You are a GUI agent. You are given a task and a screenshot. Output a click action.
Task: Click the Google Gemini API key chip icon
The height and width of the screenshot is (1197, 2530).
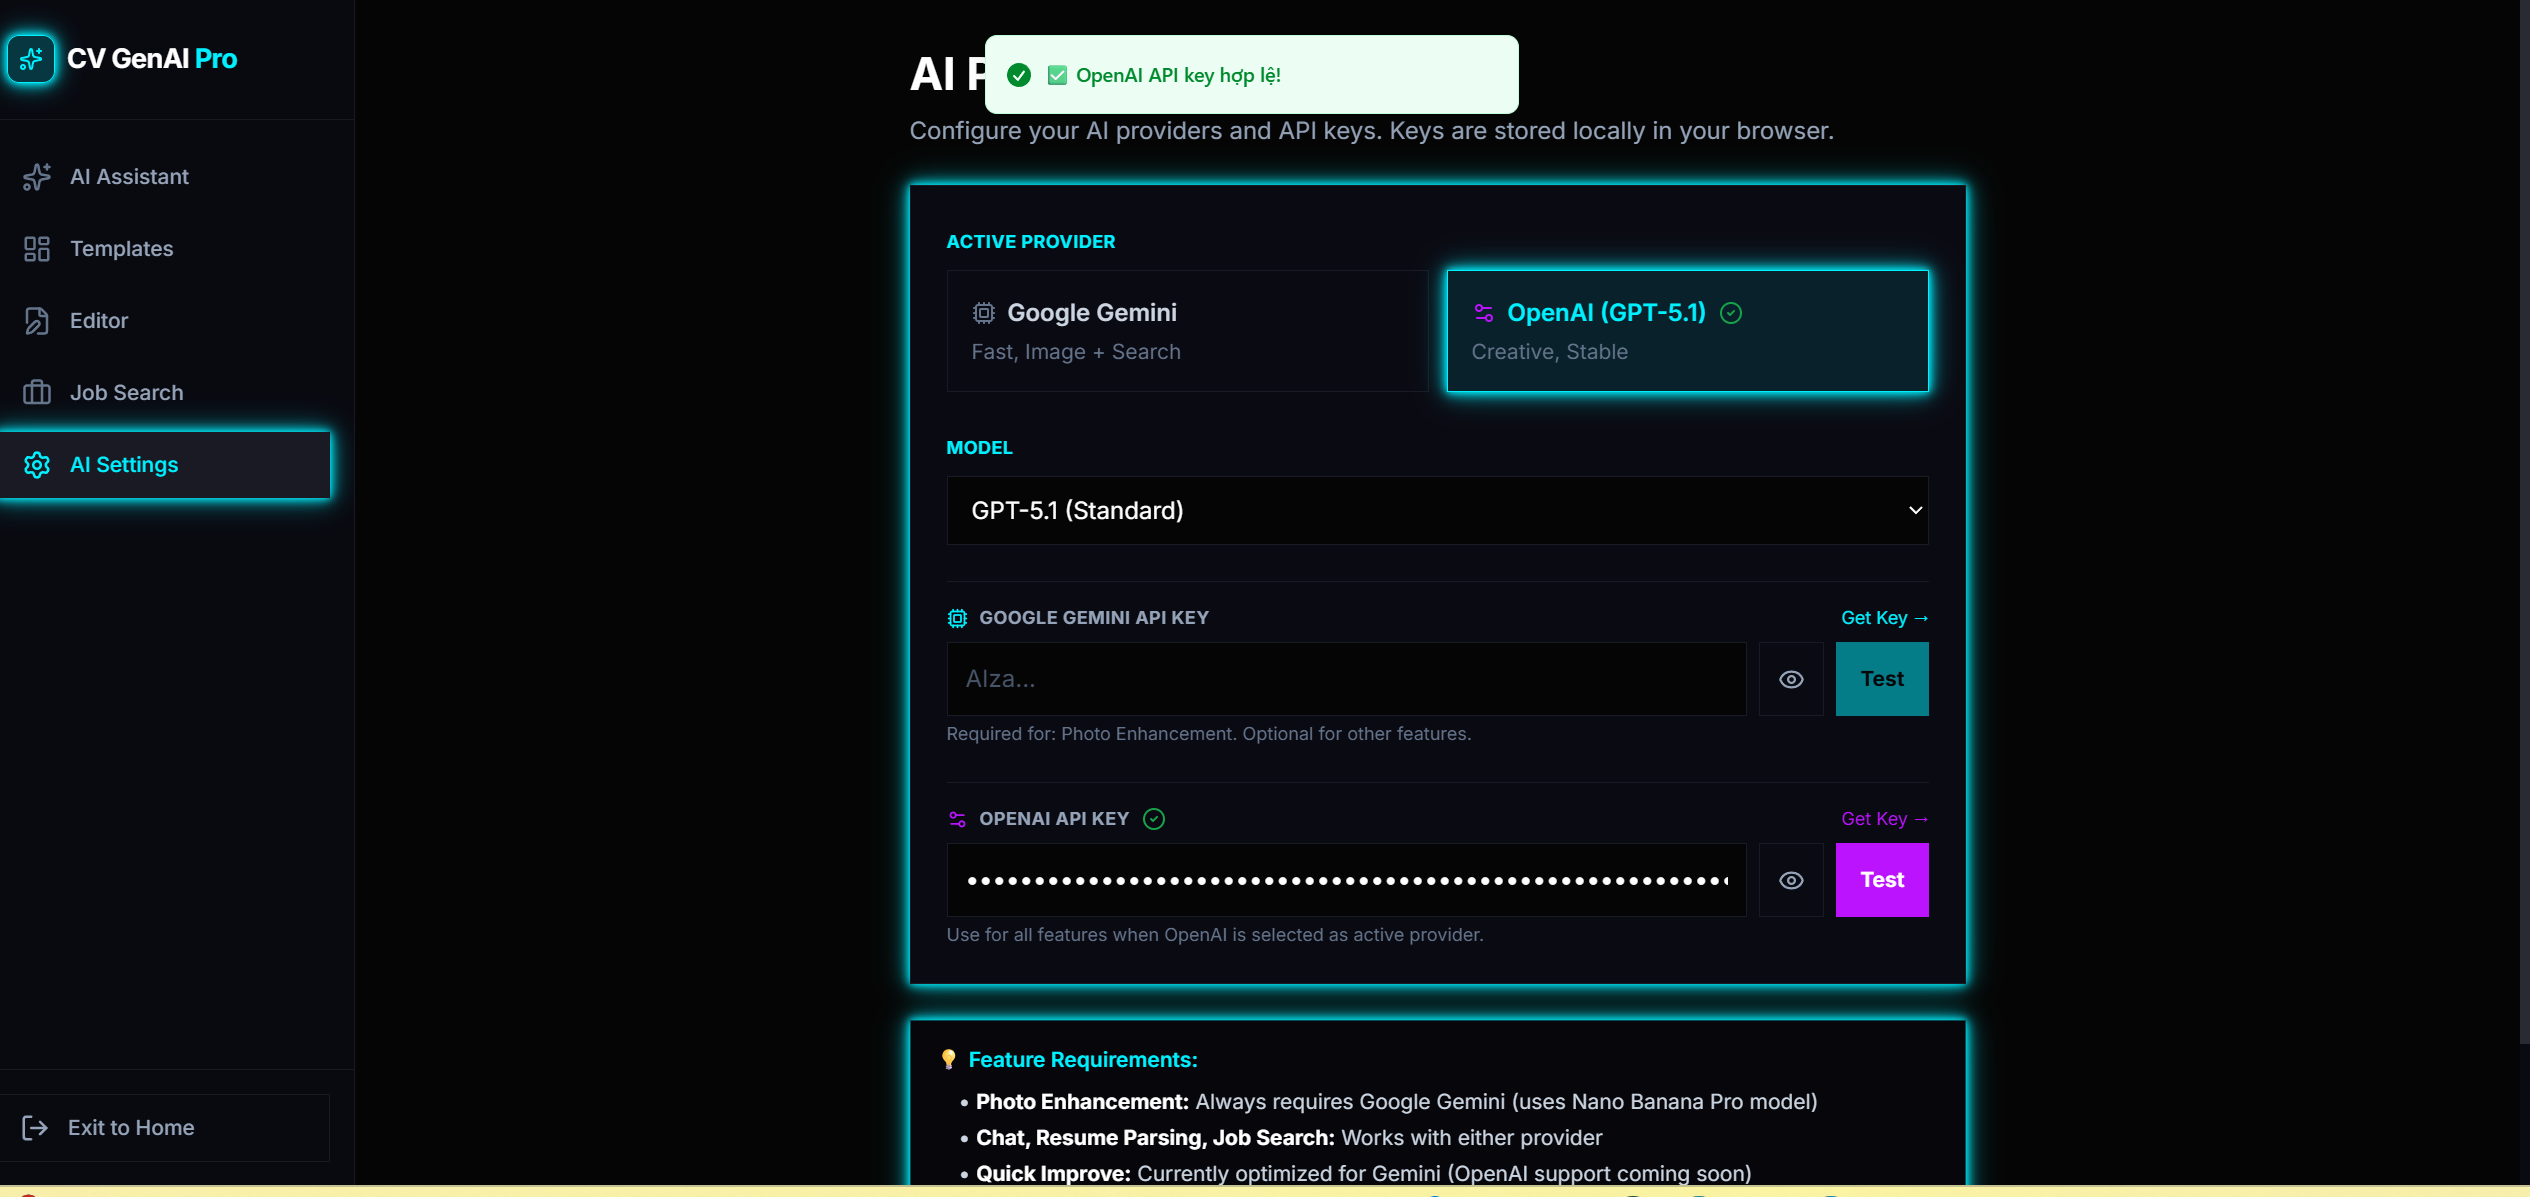[957, 618]
